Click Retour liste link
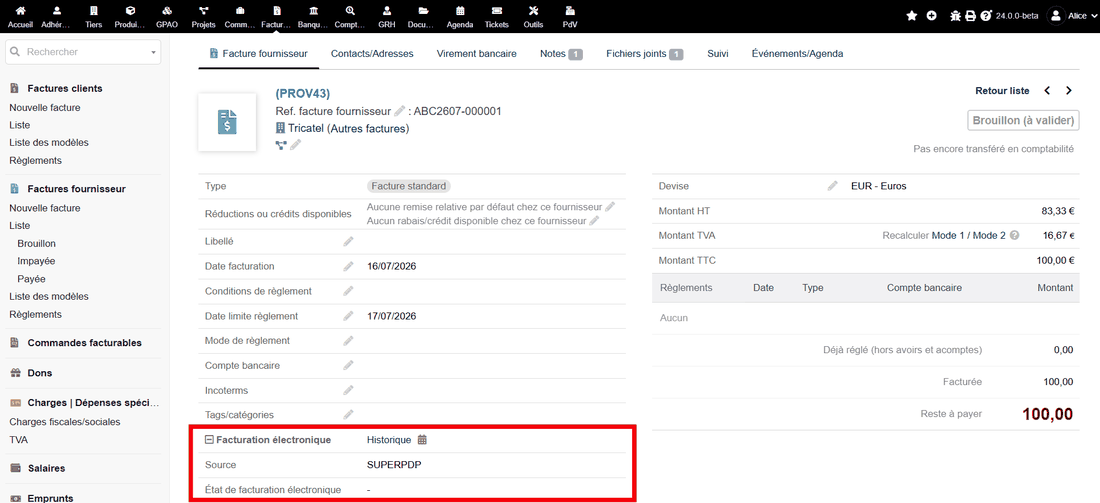The image size is (1100, 503). pyautogui.click(x=1002, y=90)
